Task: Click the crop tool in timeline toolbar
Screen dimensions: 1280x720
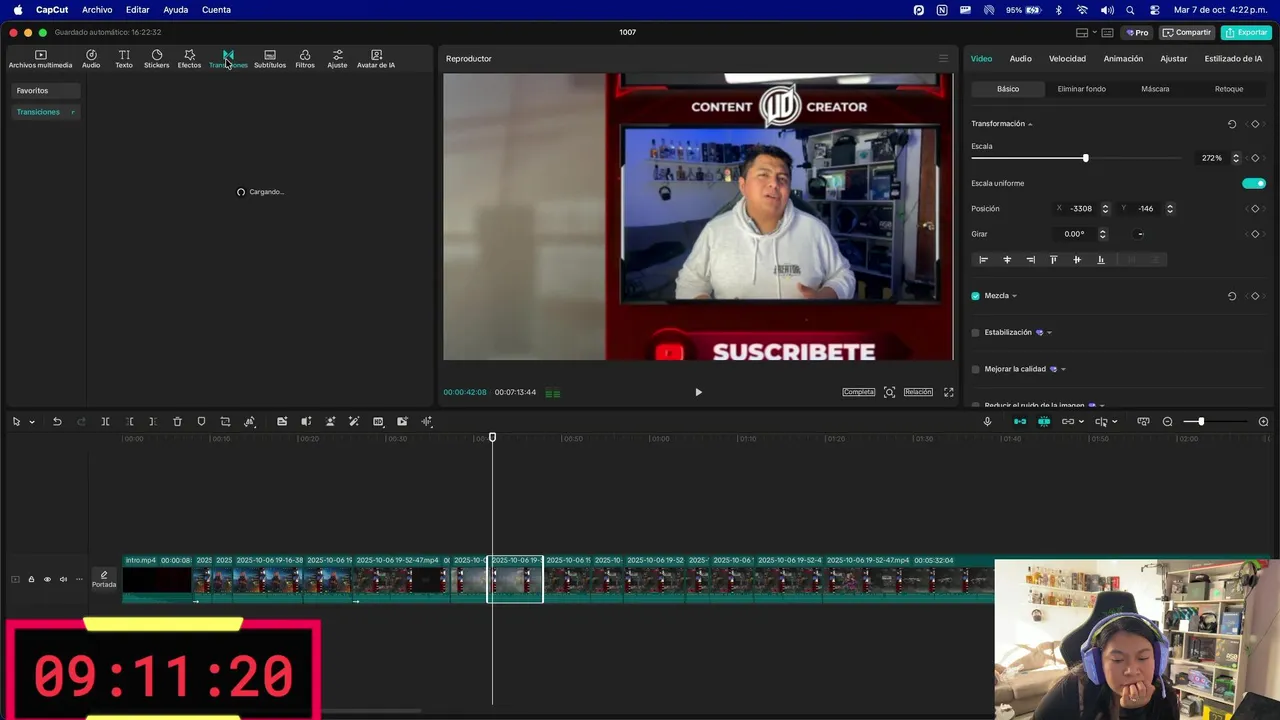Action: coord(225,422)
